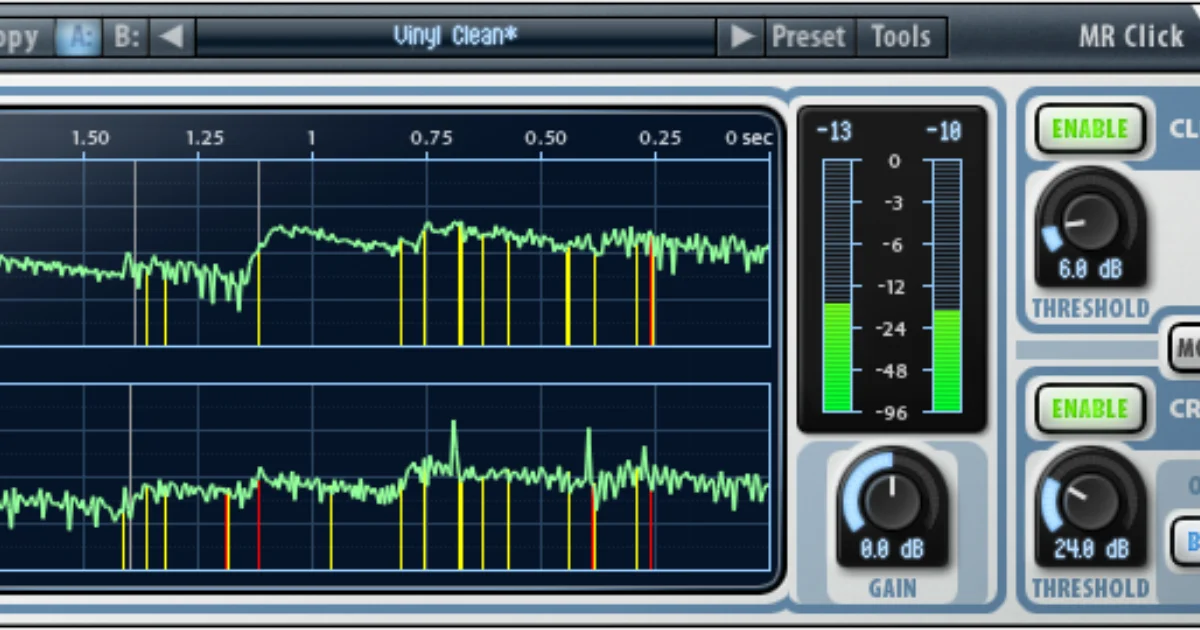Click the 24.0 dB threshold value readout

point(1092,550)
